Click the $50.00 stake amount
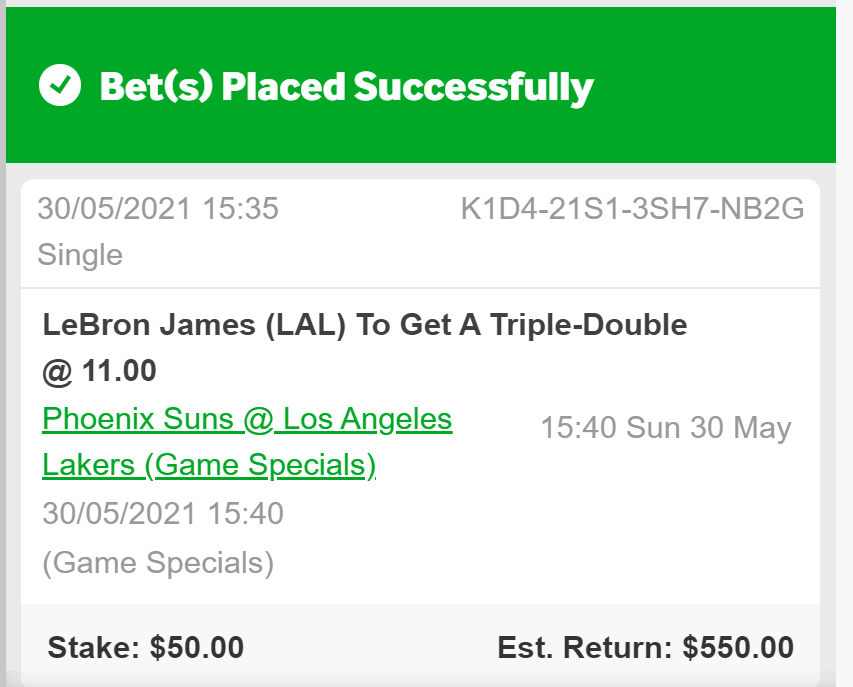This screenshot has width=853, height=687. (x=197, y=647)
